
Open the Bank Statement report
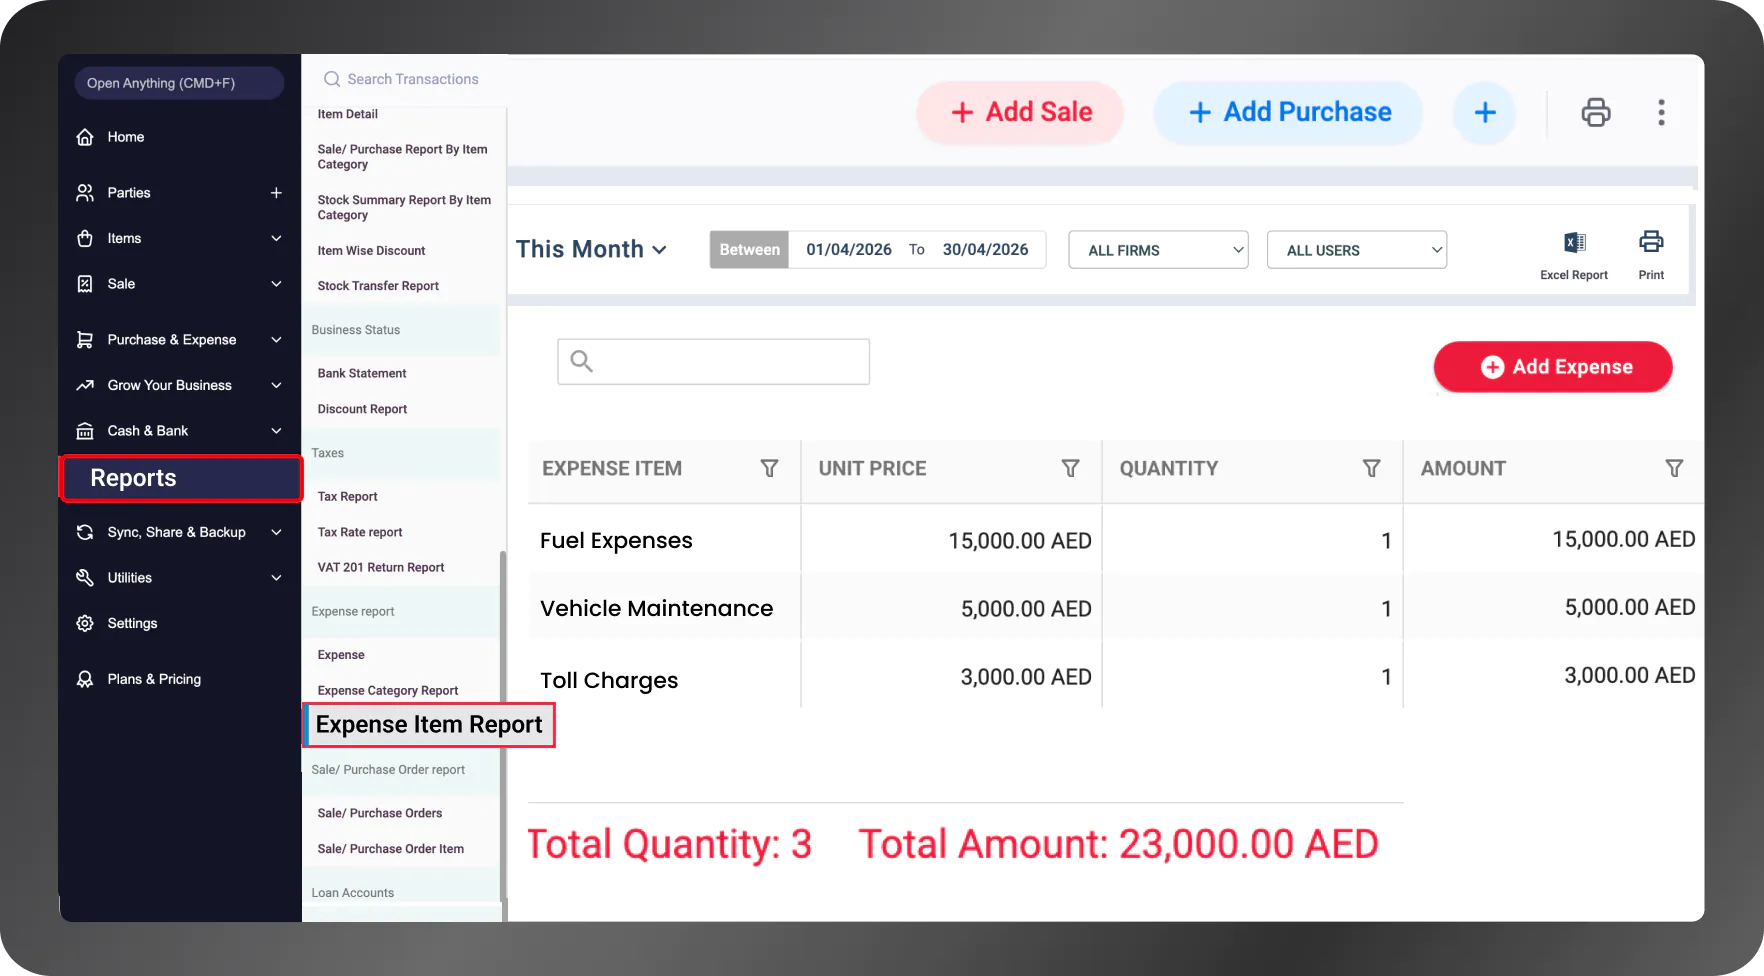point(362,373)
